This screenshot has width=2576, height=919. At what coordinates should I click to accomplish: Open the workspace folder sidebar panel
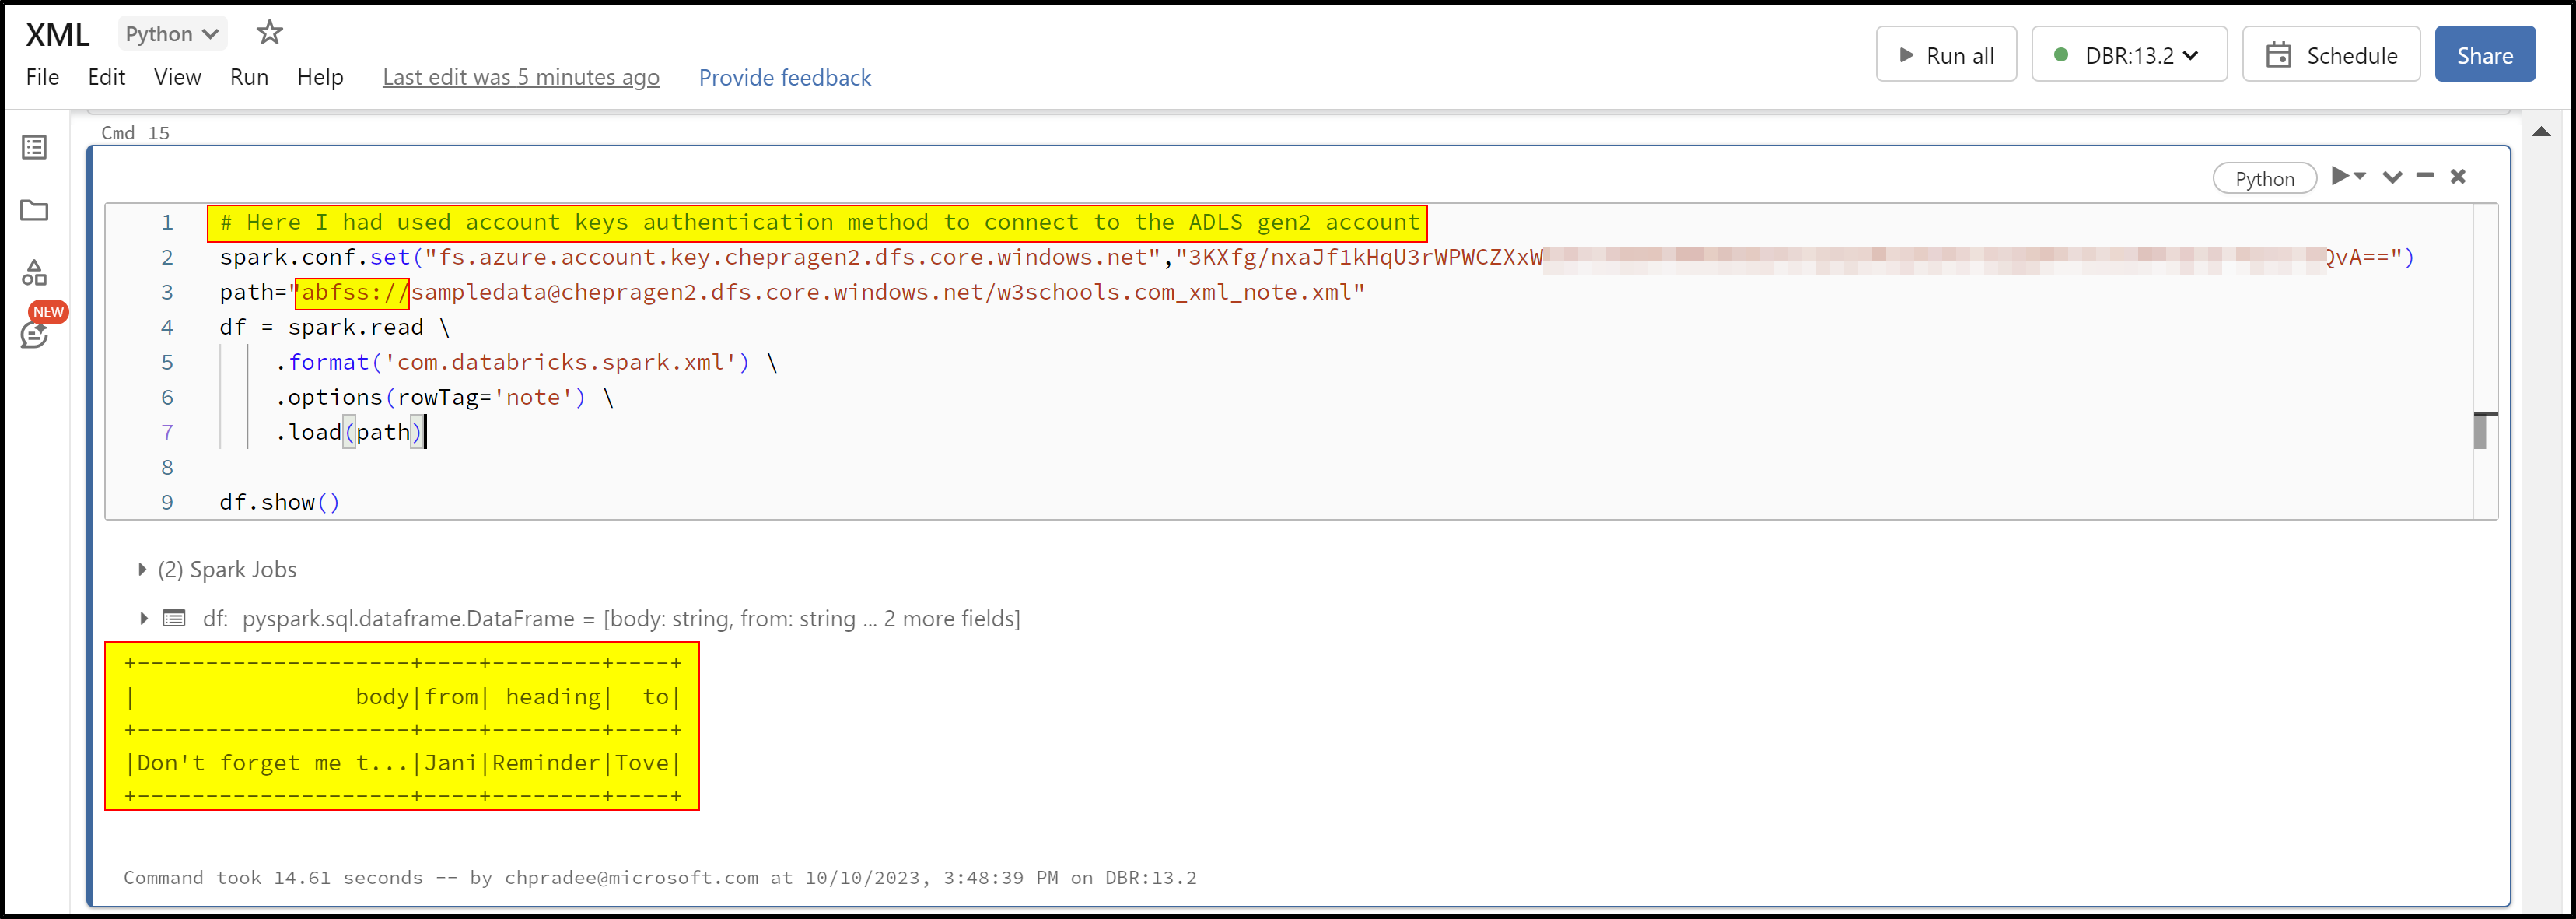pos(35,210)
